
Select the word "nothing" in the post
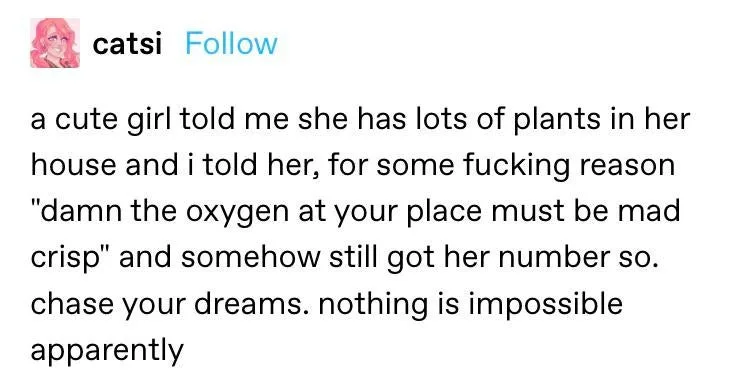click(373, 305)
